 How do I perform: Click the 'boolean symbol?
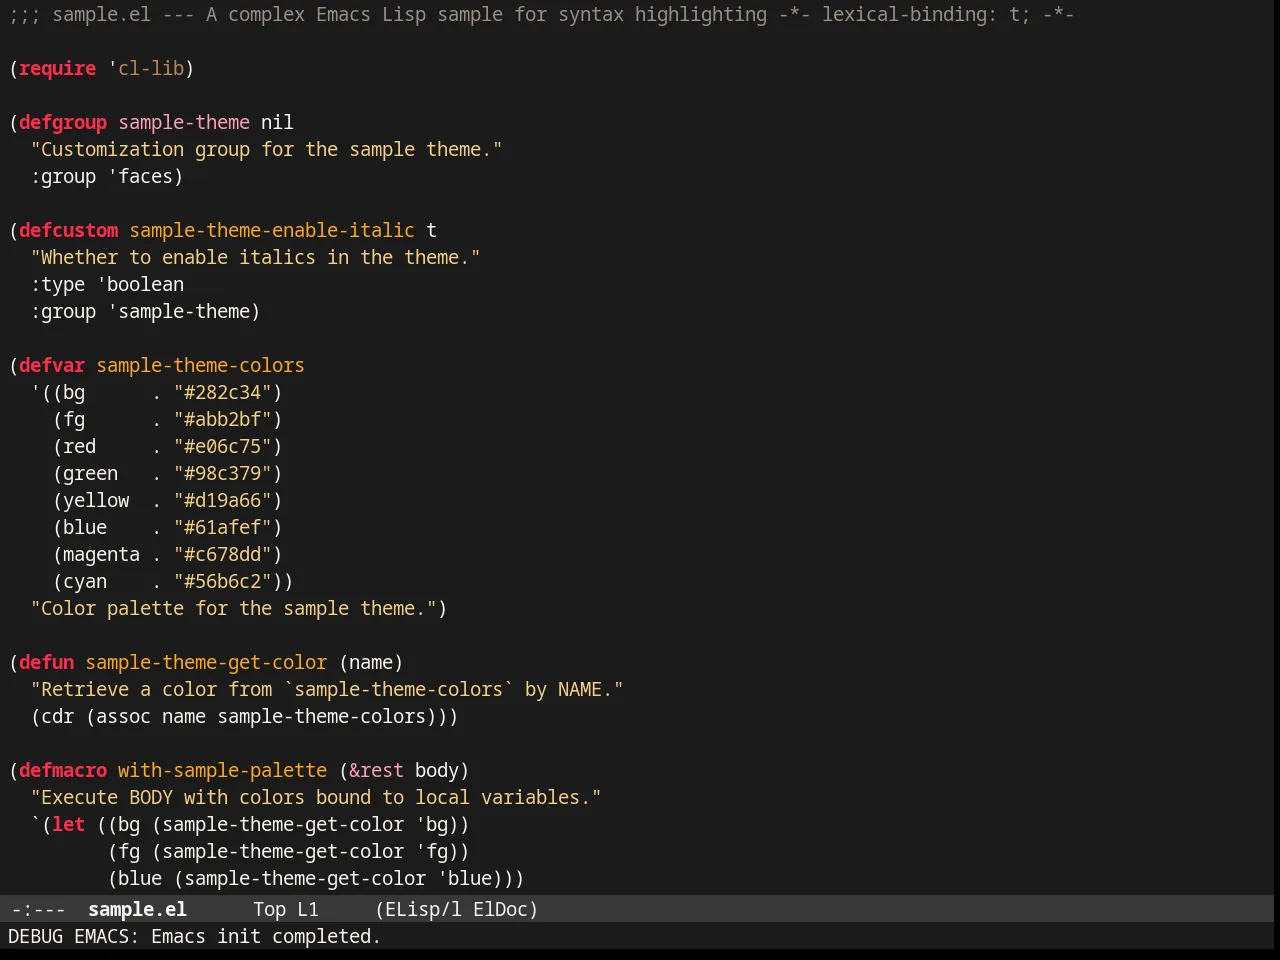click(140, 284)
